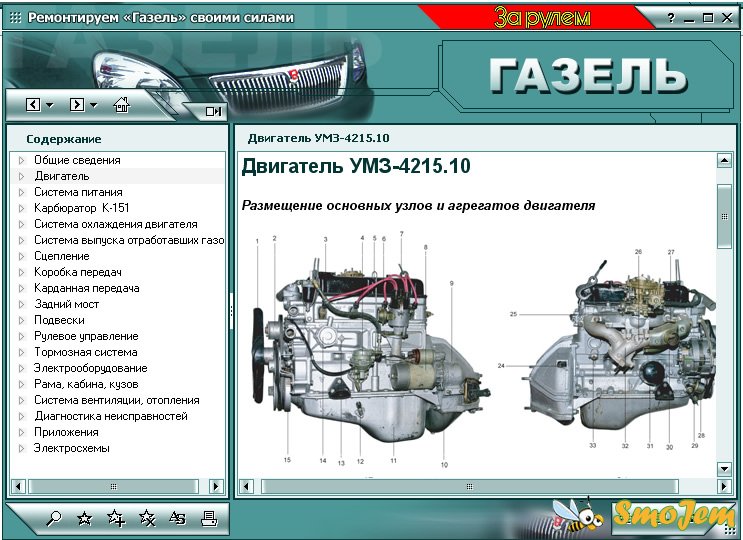Expand the 'Сцепление' section arrow
The width and height of the screenshot is (743, 540).
click(21, 256)
